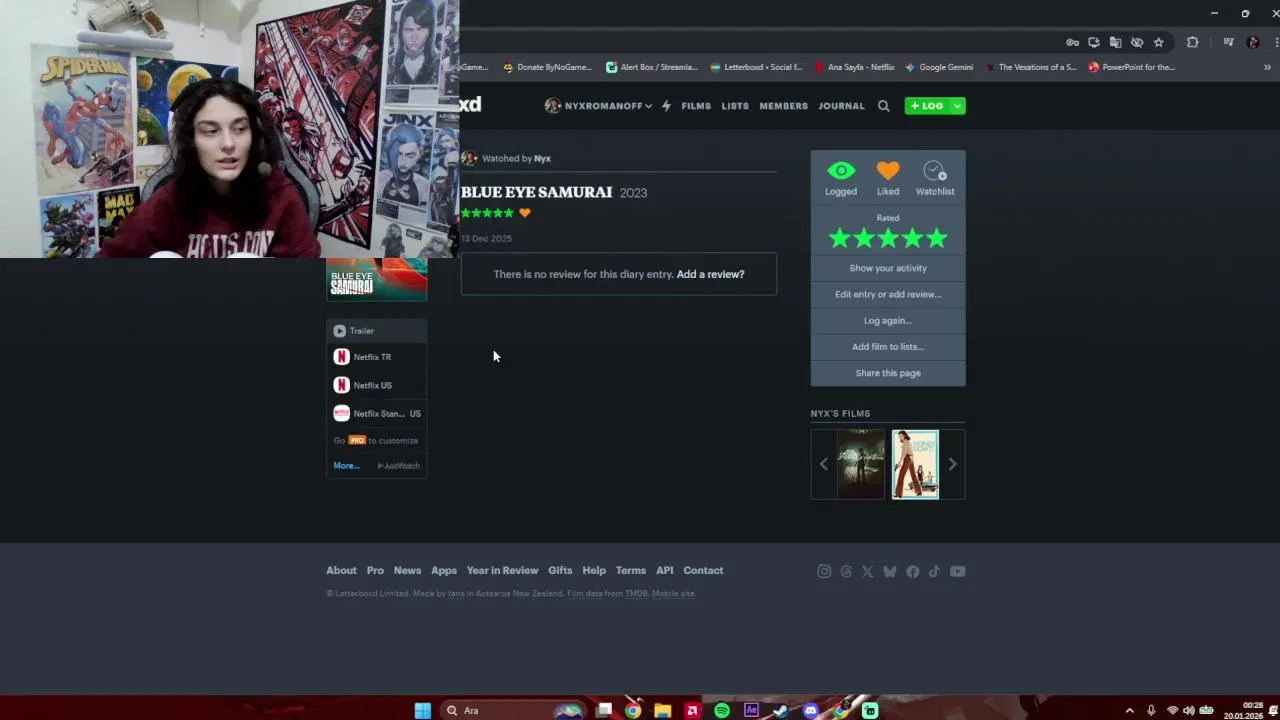
Task: Toggle the Liked heart icon
Action: [888, 171]
